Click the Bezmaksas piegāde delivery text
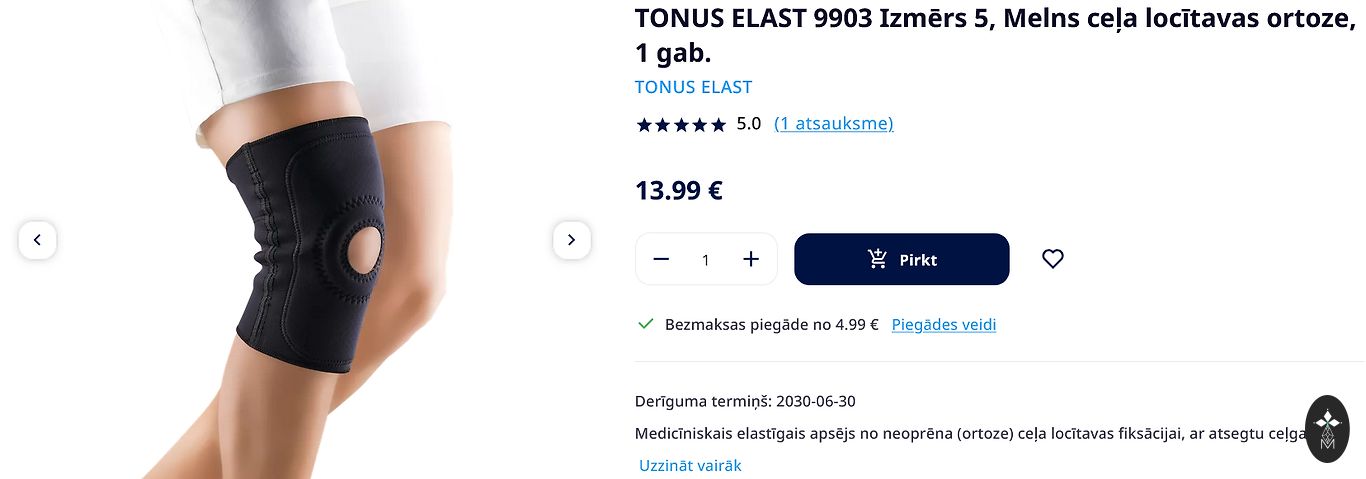 (771, 324)
